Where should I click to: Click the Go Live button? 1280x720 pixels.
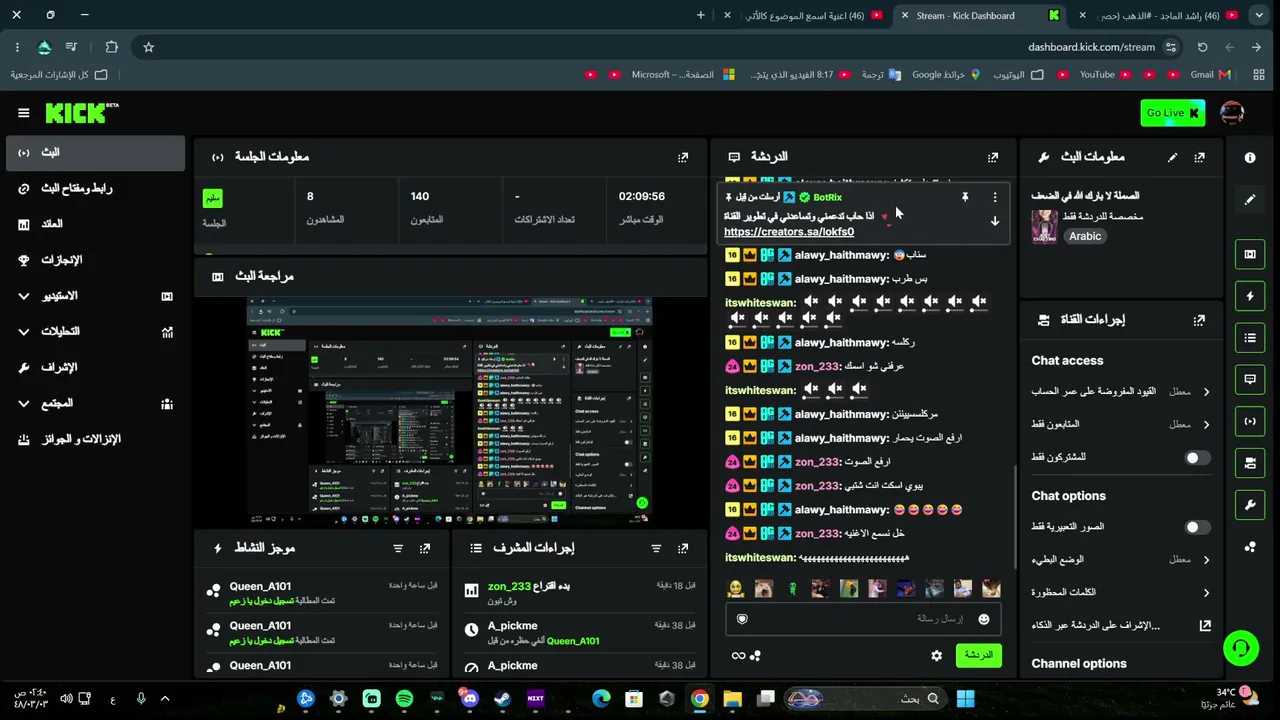pyautogui.click(x=1173, y=113)
